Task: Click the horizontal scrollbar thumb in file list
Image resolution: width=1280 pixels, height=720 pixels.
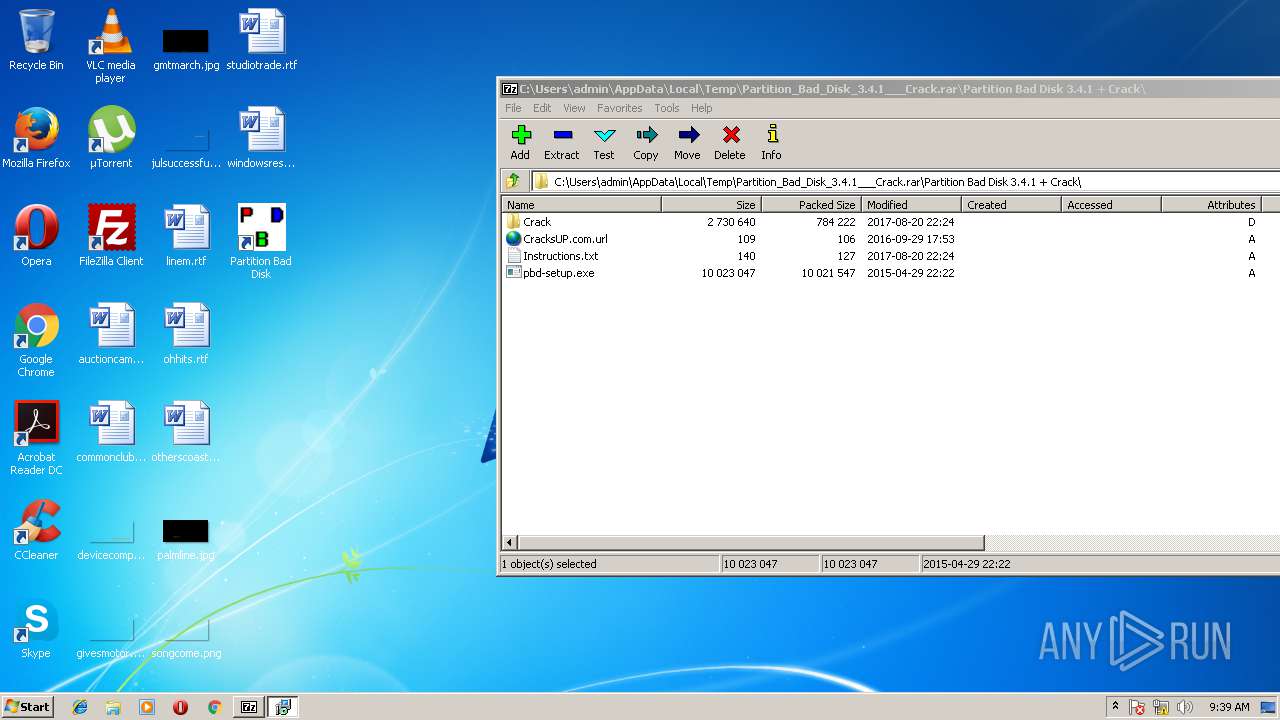Action: [x=750, y=542]
